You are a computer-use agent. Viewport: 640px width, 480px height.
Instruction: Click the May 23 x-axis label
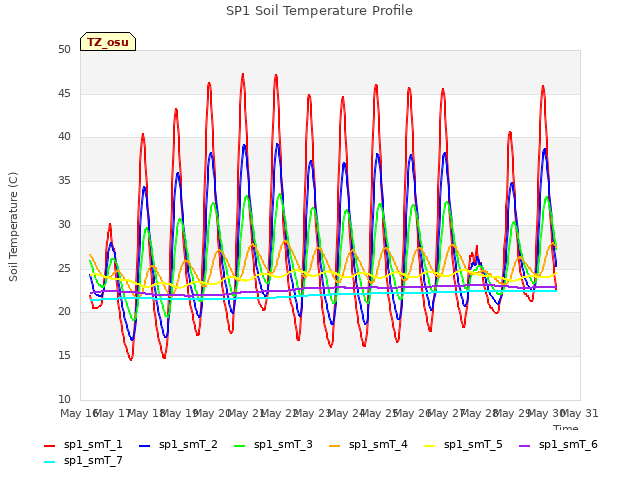[x=312, y=414]
